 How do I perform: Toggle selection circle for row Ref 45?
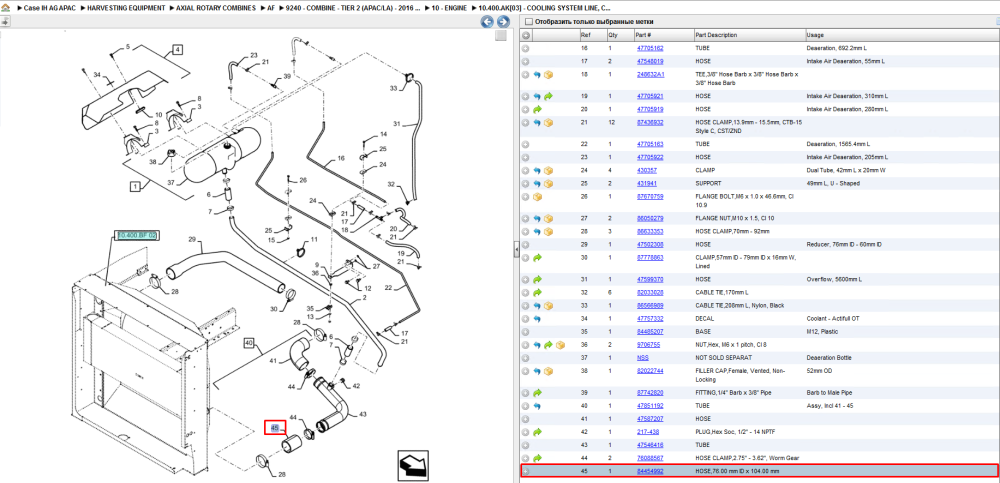point(526,471)
